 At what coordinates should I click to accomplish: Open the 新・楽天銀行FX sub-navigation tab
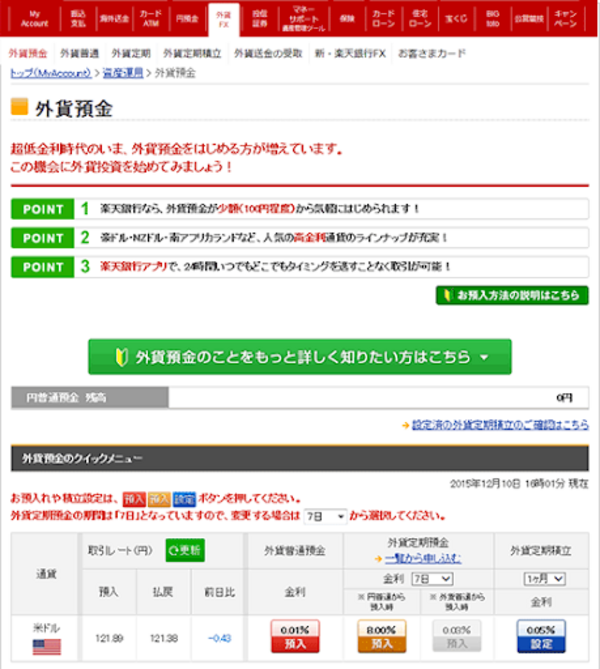[350, 52]
